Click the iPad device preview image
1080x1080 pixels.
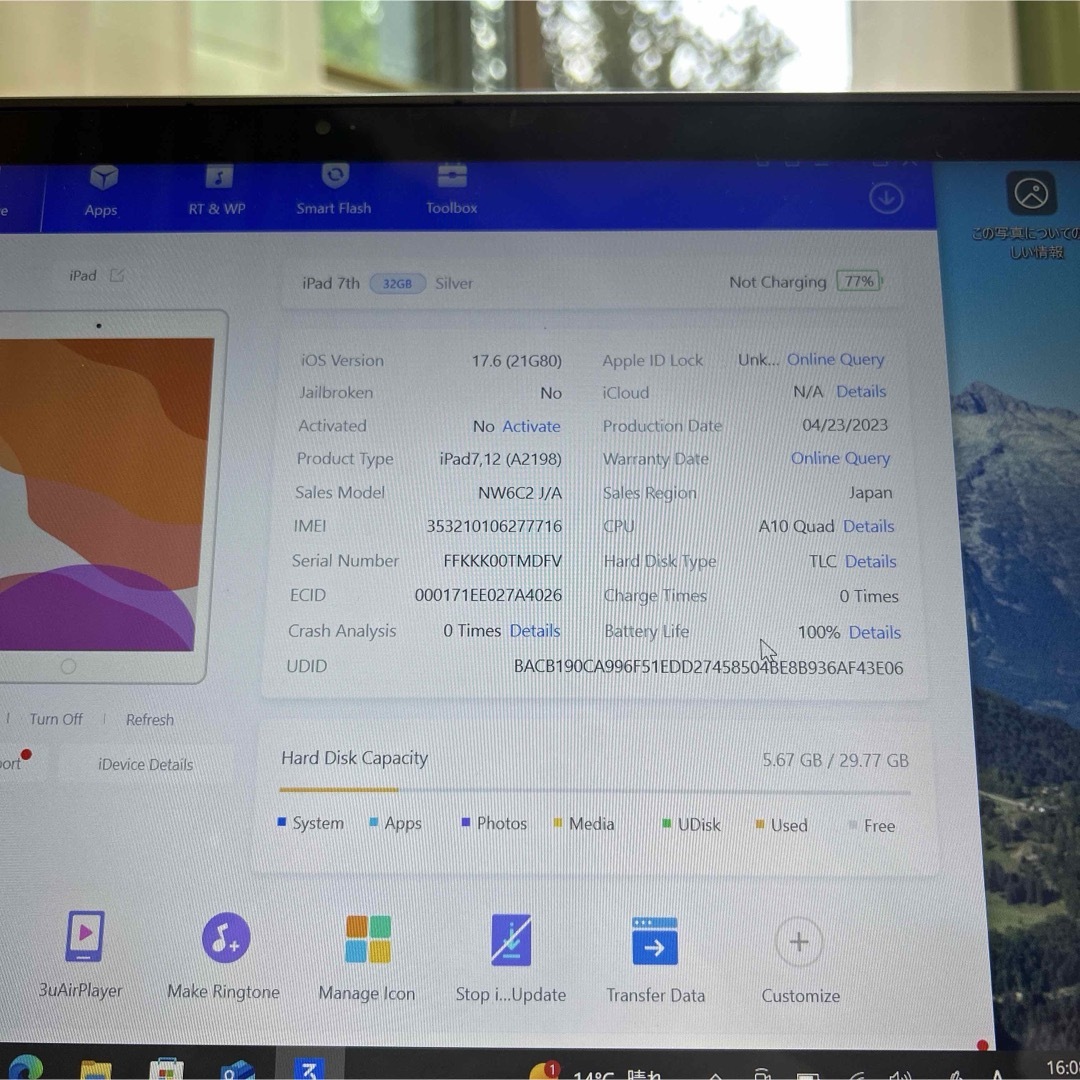pyautogui.click(x=105, y=496)
